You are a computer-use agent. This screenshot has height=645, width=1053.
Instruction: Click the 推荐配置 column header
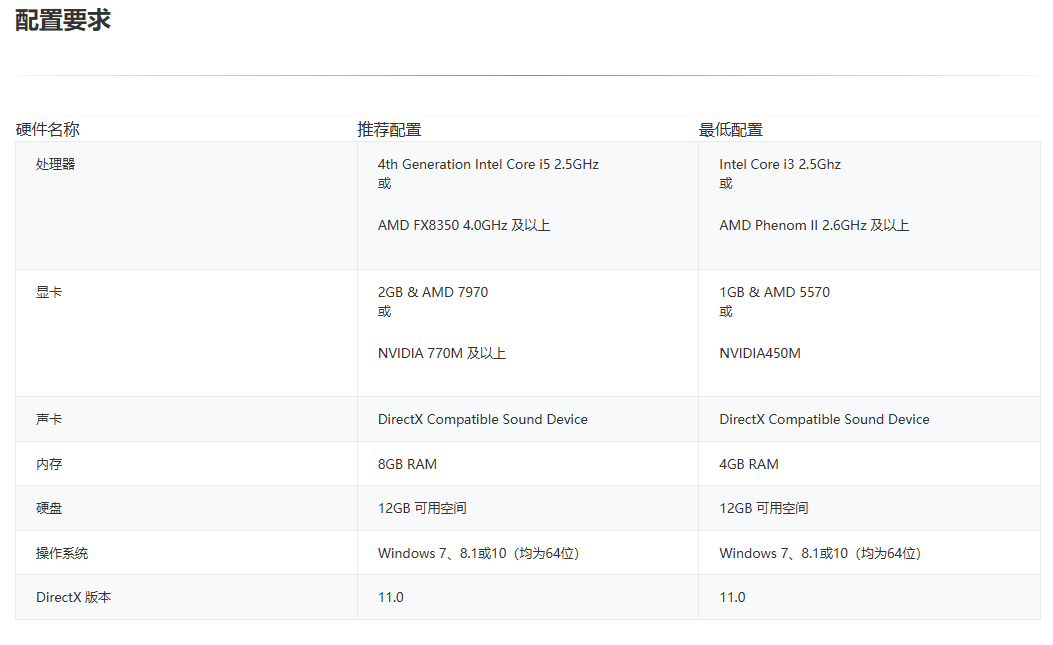(x=390, y=129)
